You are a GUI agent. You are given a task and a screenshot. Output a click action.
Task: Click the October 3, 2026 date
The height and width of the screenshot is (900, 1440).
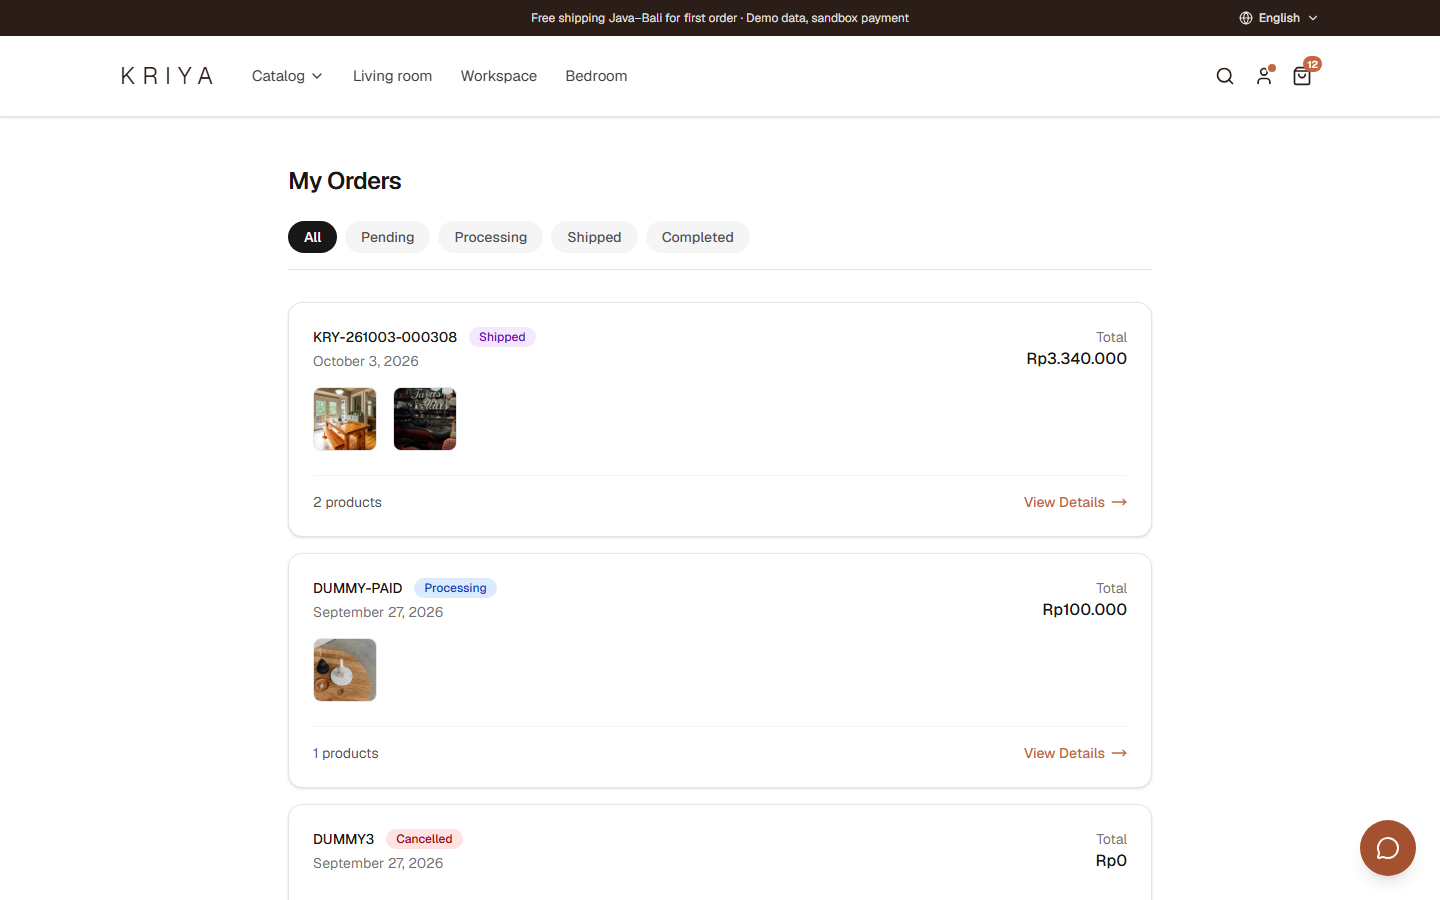[366, 361]
